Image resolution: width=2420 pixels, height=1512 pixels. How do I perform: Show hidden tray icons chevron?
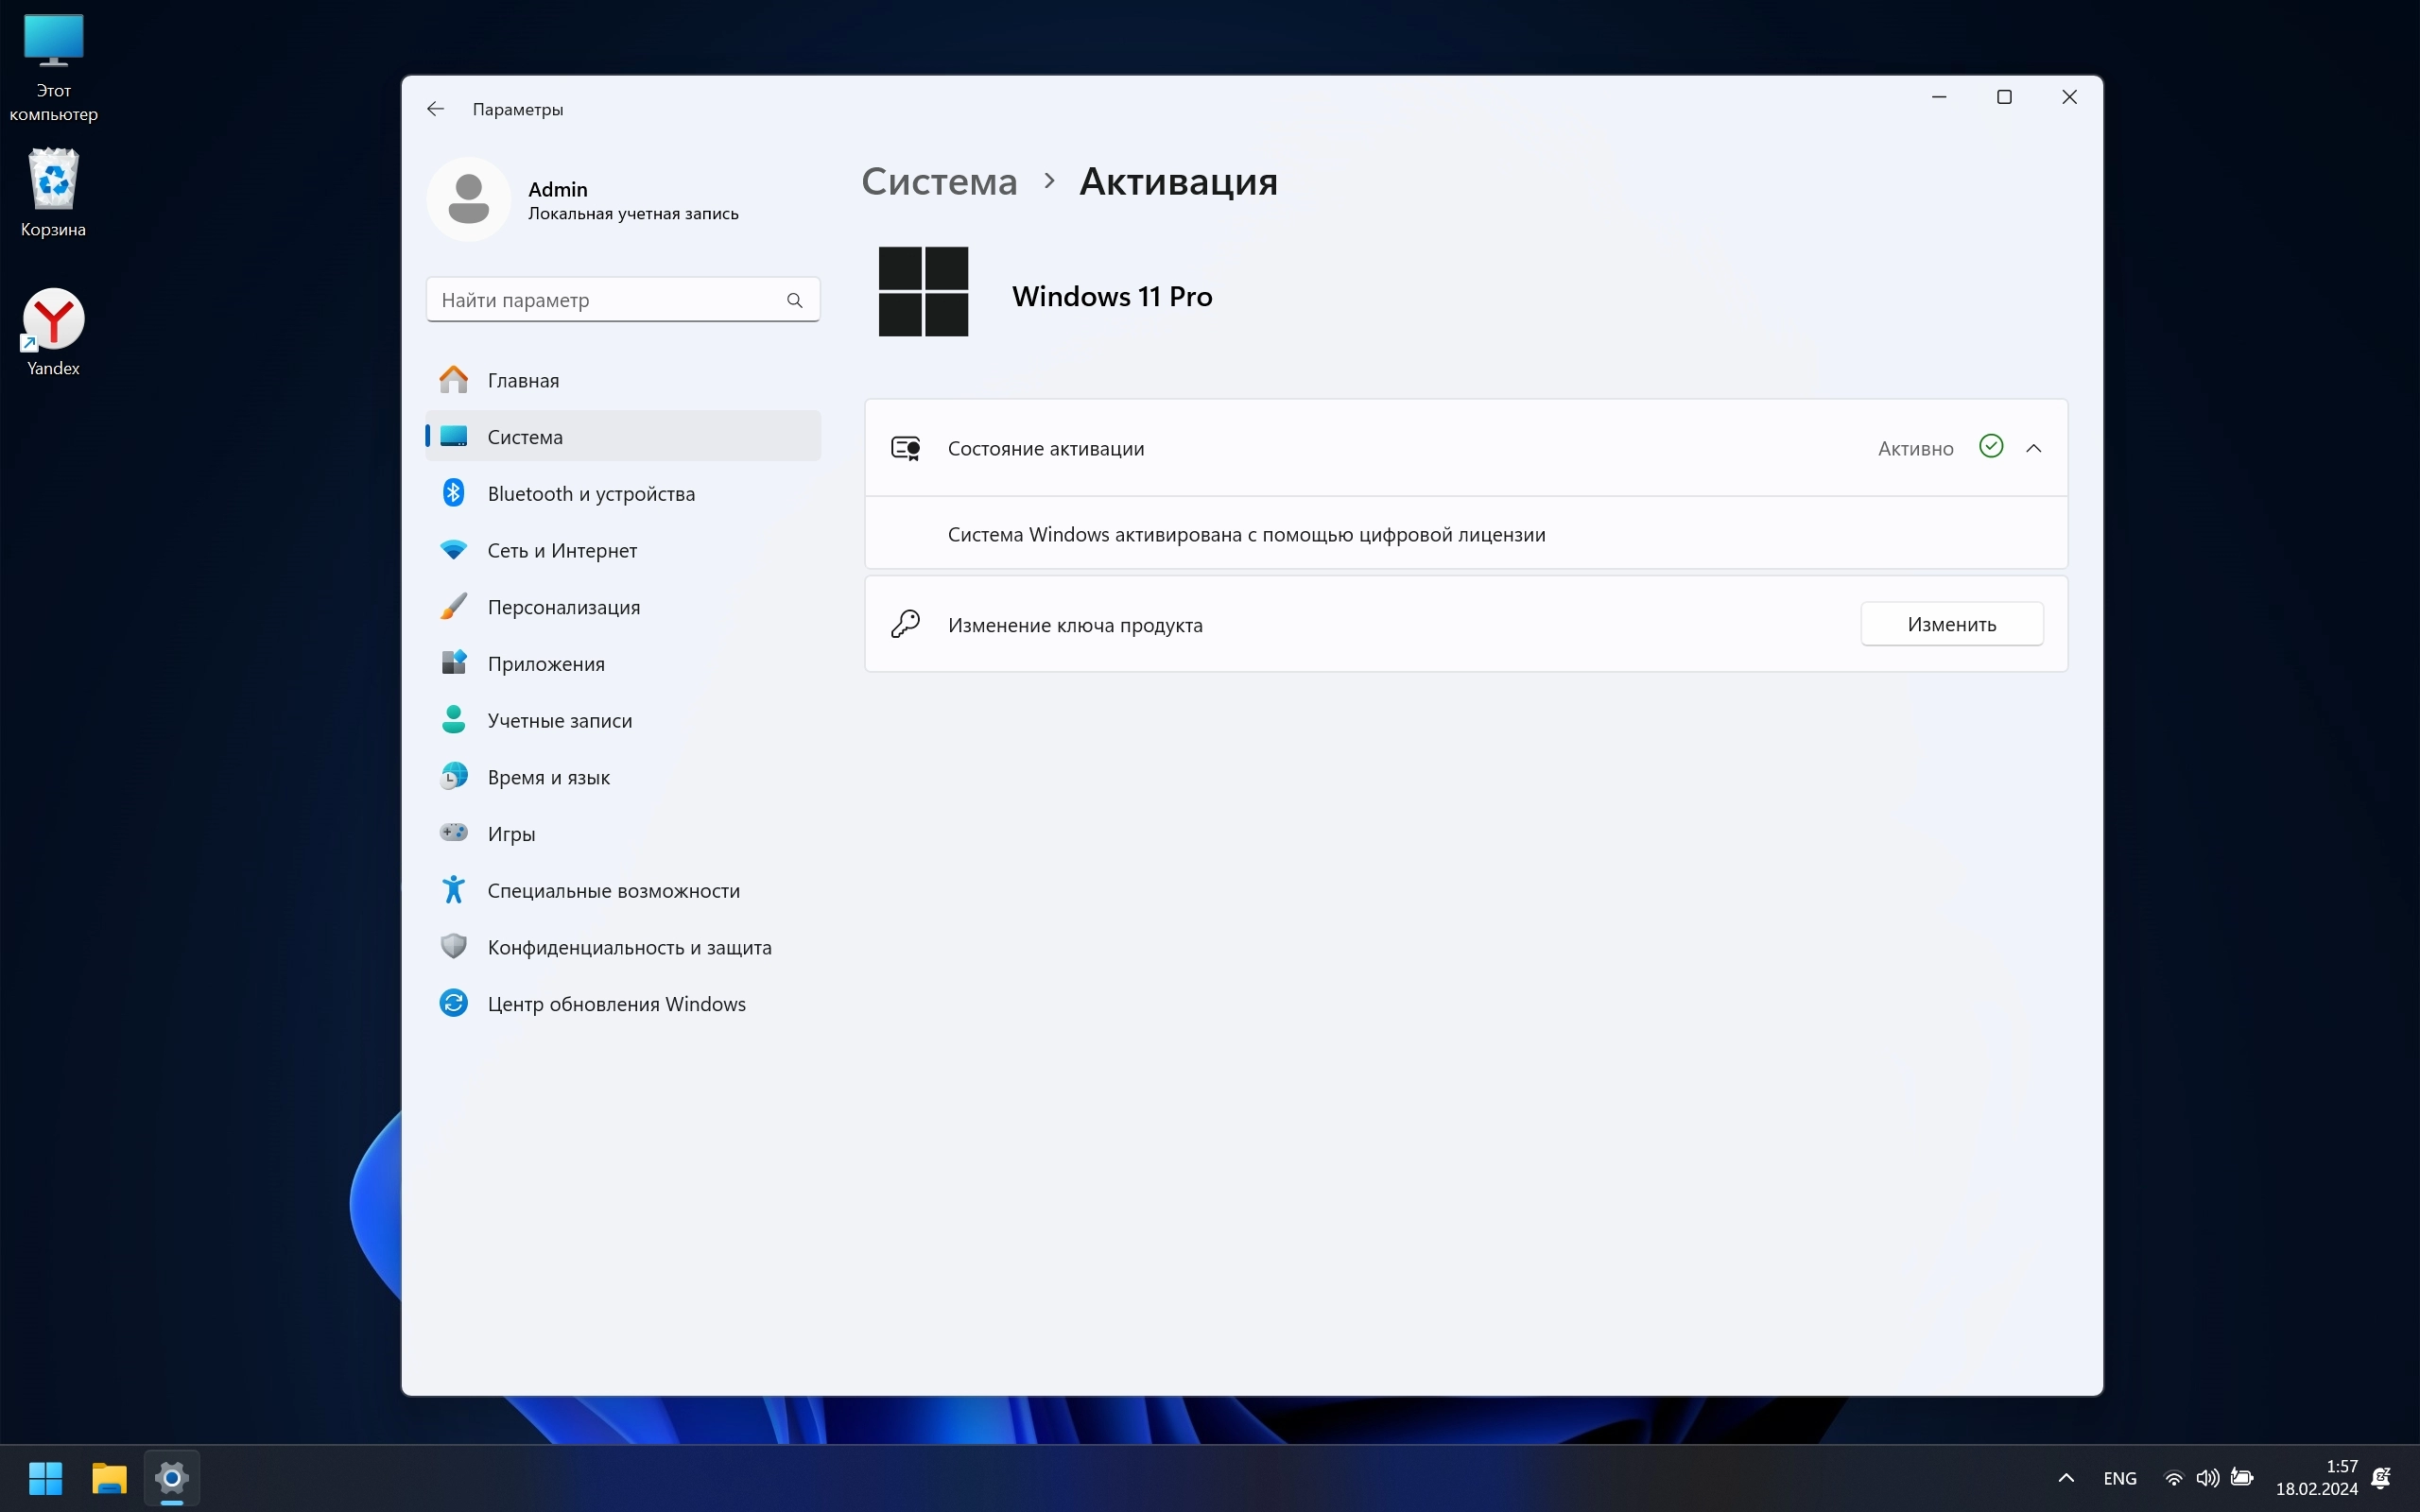2066,1478
